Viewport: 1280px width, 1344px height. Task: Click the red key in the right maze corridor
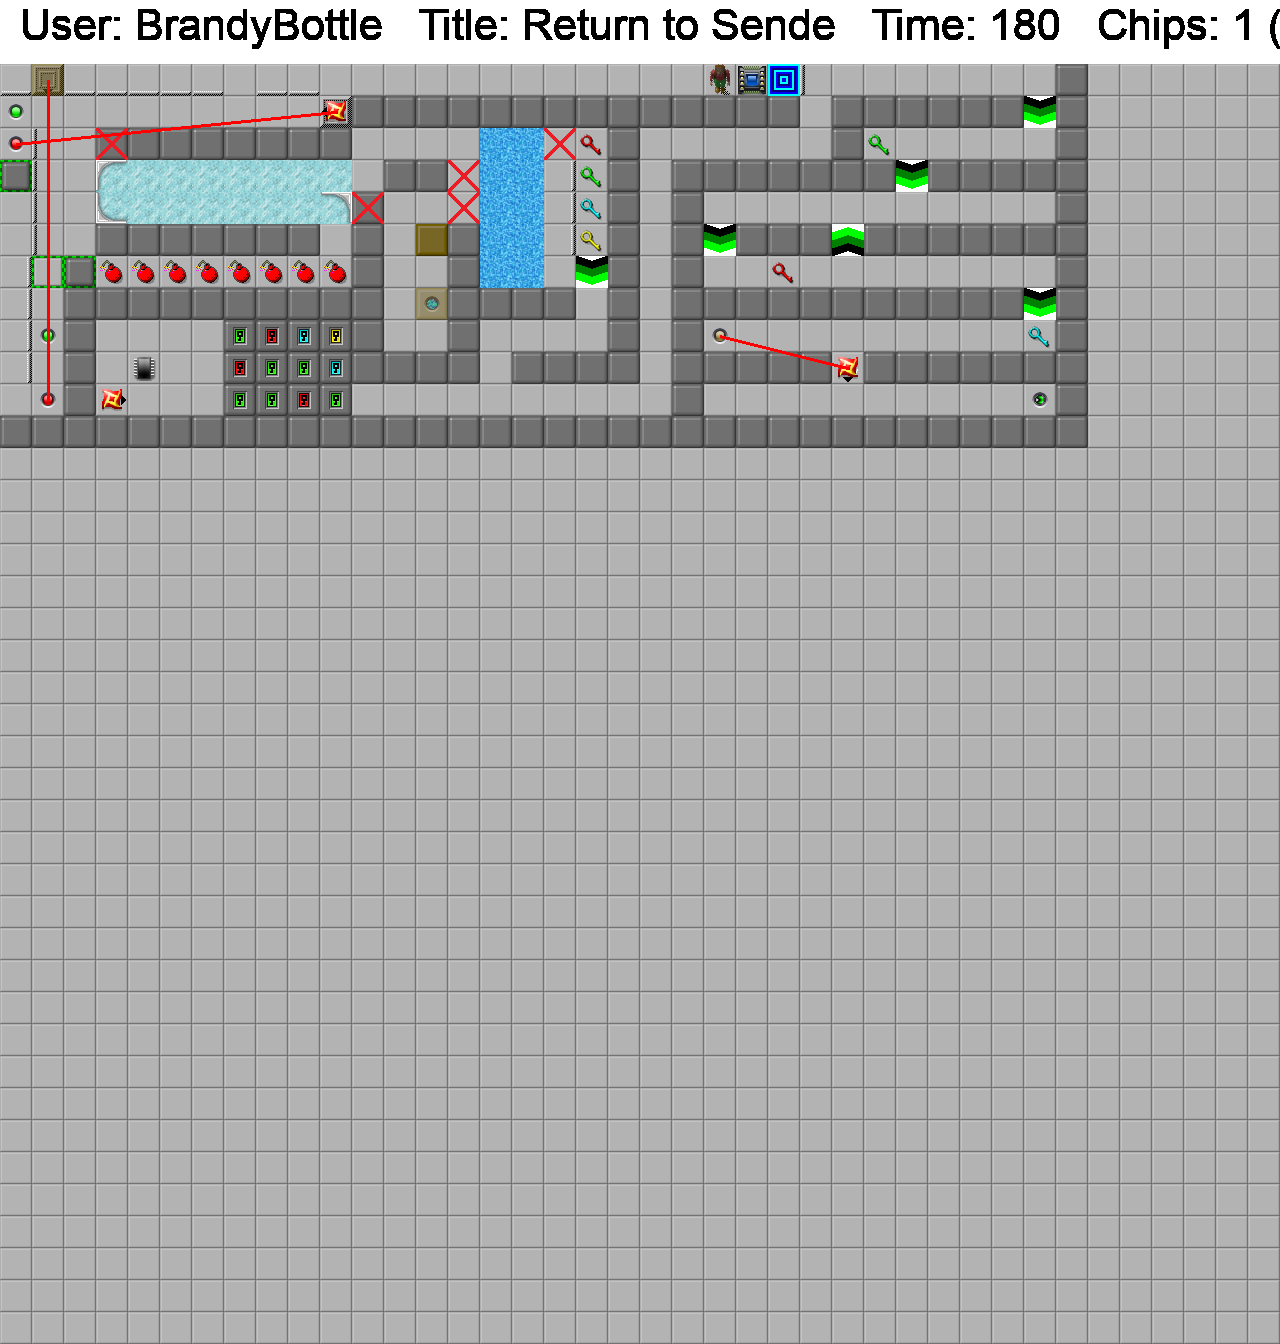(783, 273)
